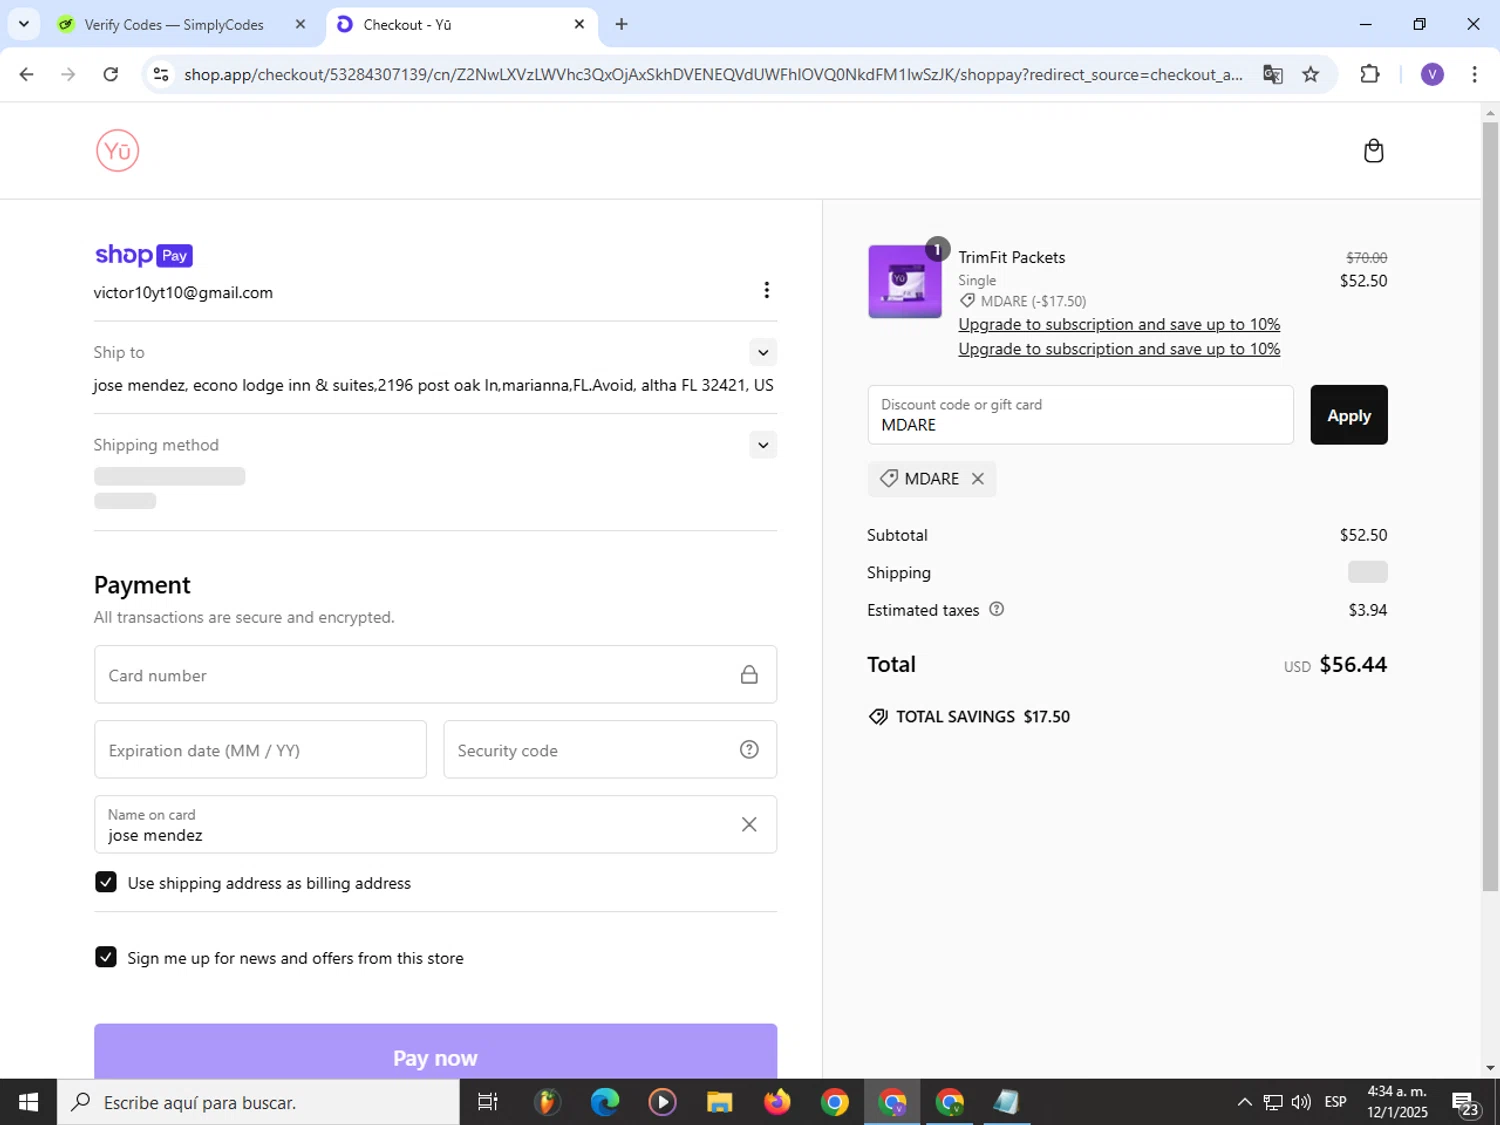Open the notification center icon
This screenshot has width=1500, height=1125.
1466,1104
